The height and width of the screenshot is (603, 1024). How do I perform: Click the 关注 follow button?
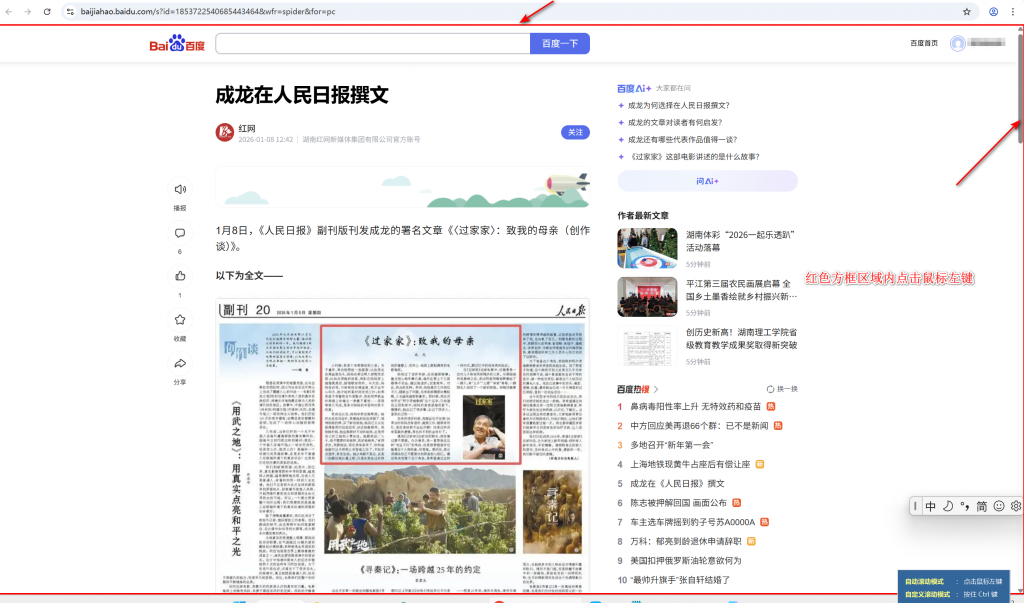[x=575, y=132]
